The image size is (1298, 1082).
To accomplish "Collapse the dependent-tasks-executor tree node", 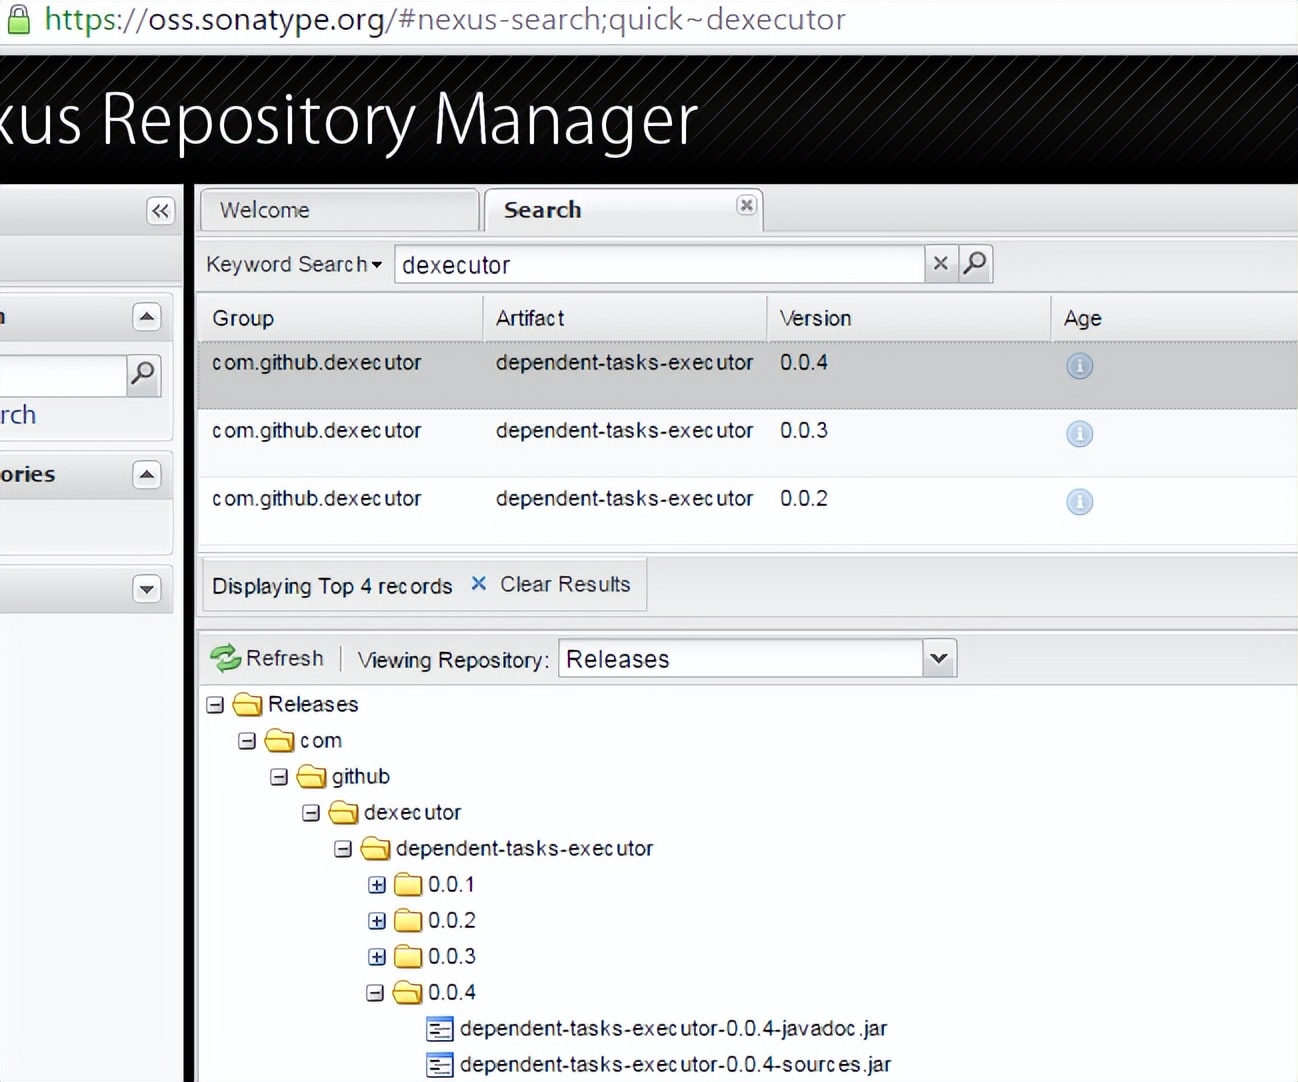I will click(x=343, y=849).
